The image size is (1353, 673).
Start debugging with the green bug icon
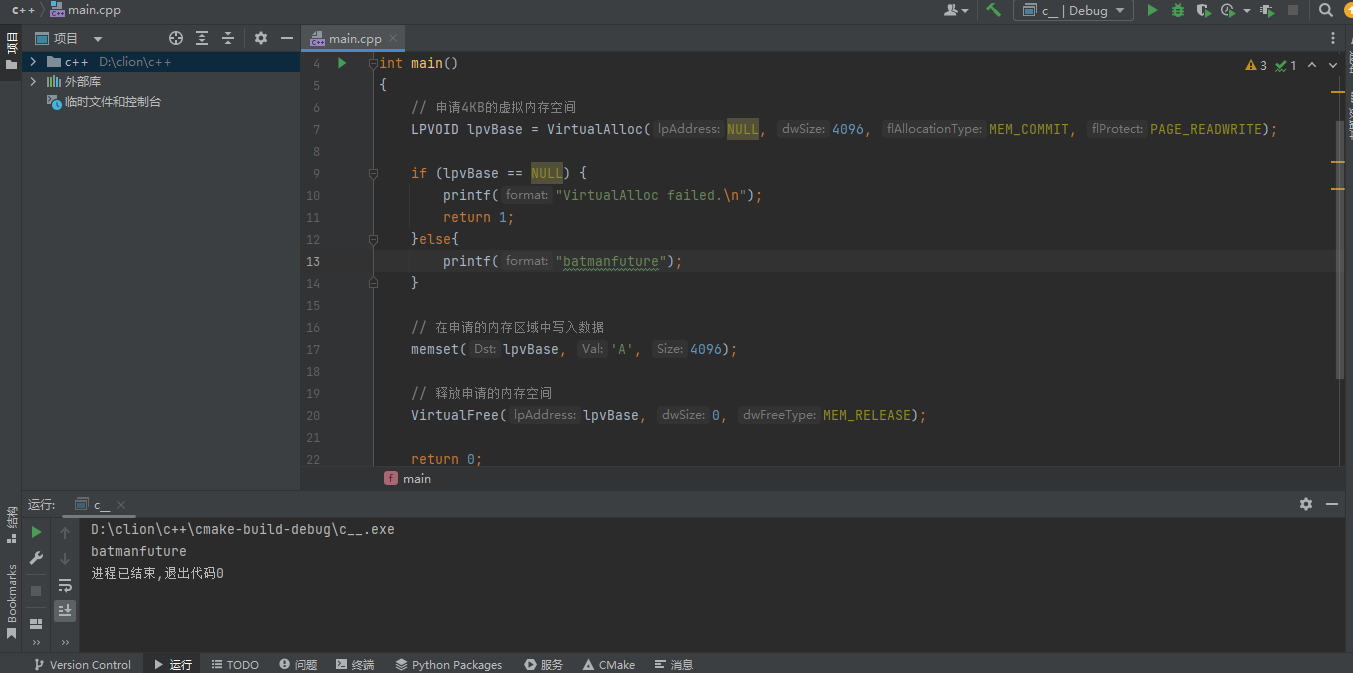[1178, 10]
